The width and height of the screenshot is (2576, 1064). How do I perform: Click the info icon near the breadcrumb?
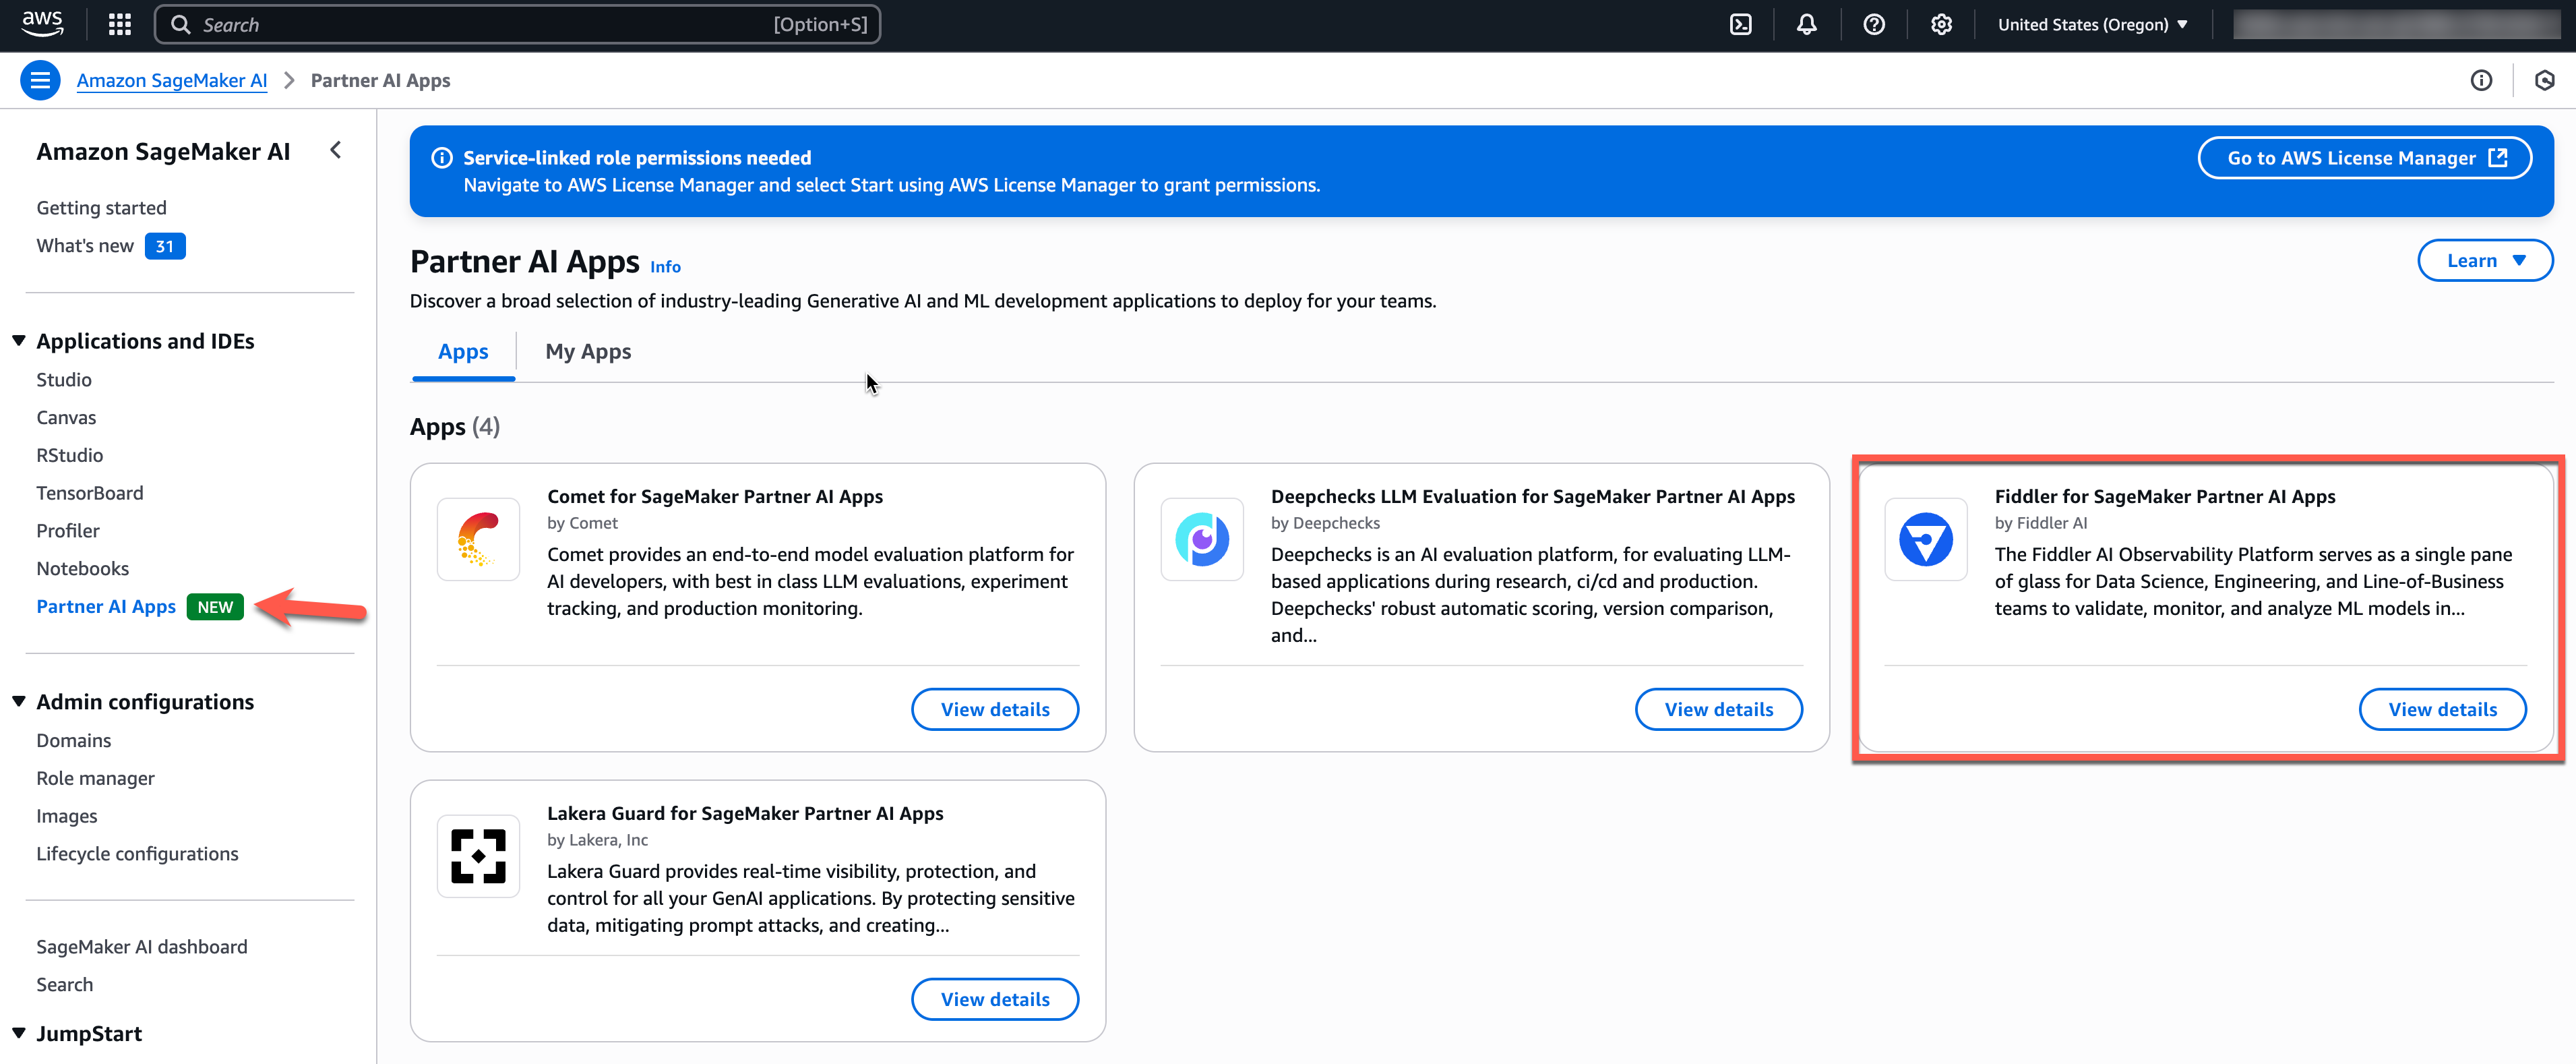(x=2482, y=81)
